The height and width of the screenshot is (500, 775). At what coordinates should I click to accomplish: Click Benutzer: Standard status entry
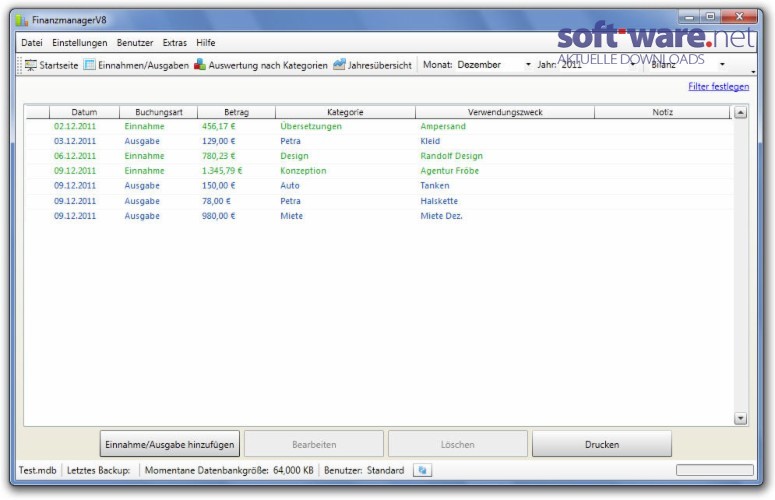click(364, 470)
